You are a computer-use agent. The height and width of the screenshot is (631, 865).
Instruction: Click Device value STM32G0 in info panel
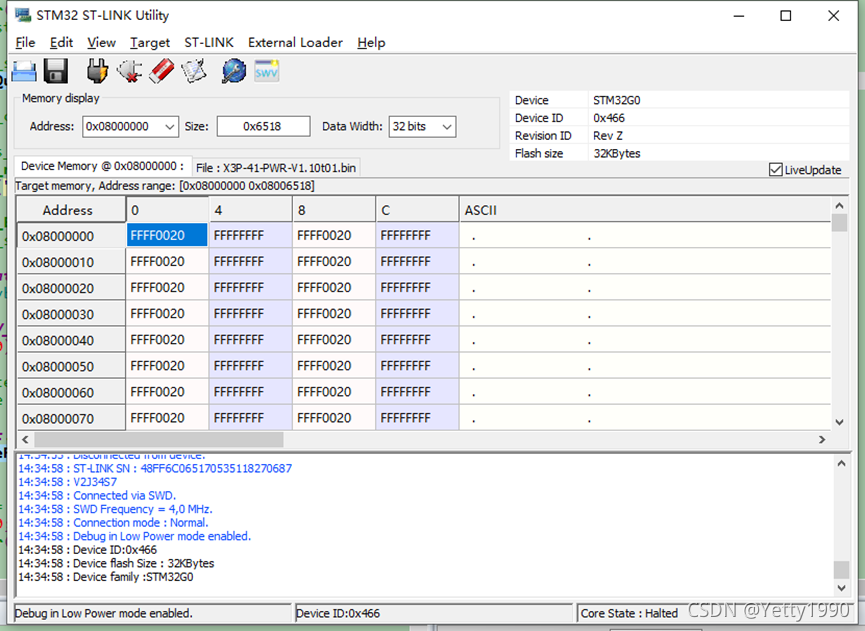click(617, 100)
